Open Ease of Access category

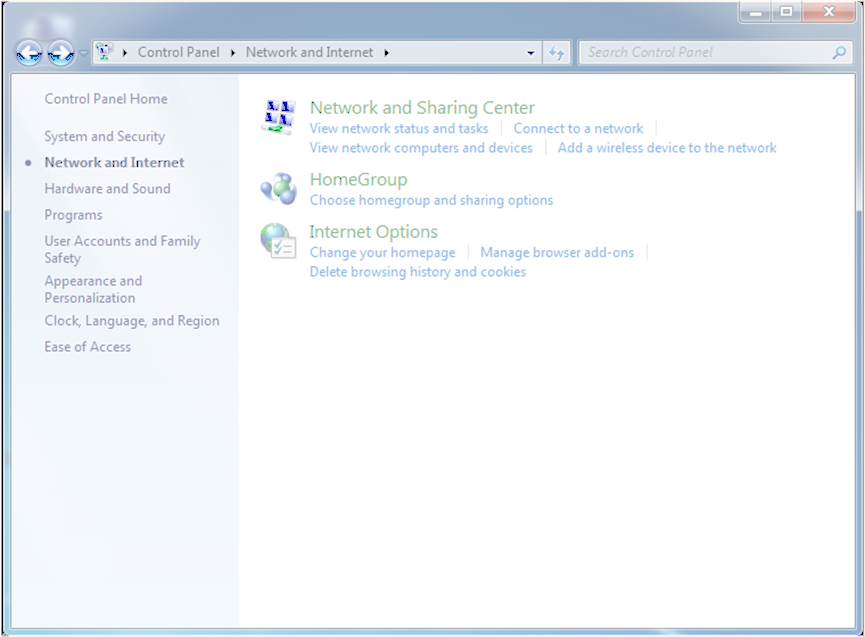point(88,347)
